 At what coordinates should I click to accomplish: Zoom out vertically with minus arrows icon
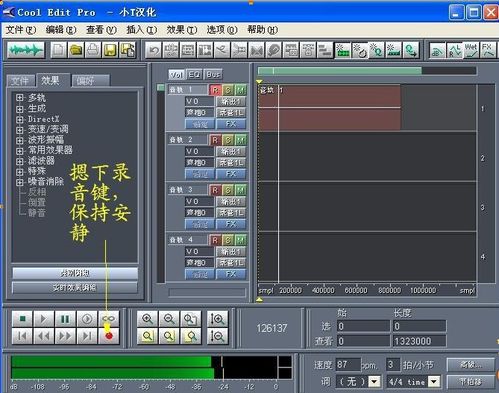click(x=218, y=336)
